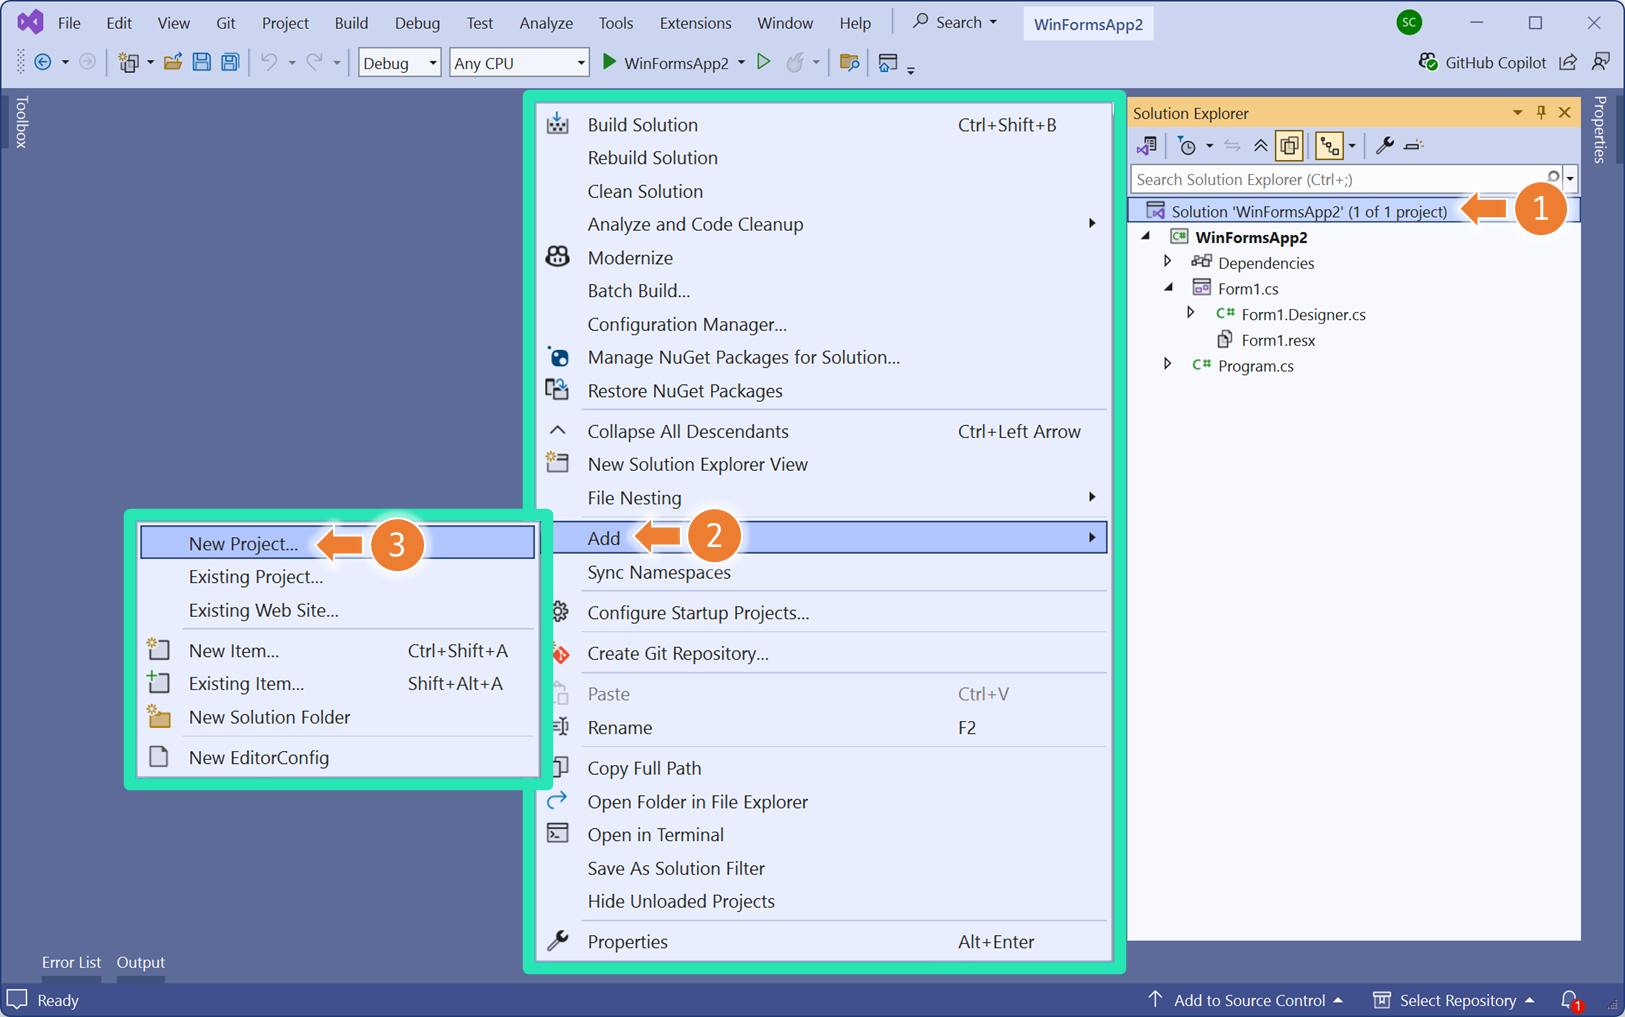Viewport: 1625px width, 1017px height.
Task: Click the Search button in title bar
Action: (x=955, y=22)
